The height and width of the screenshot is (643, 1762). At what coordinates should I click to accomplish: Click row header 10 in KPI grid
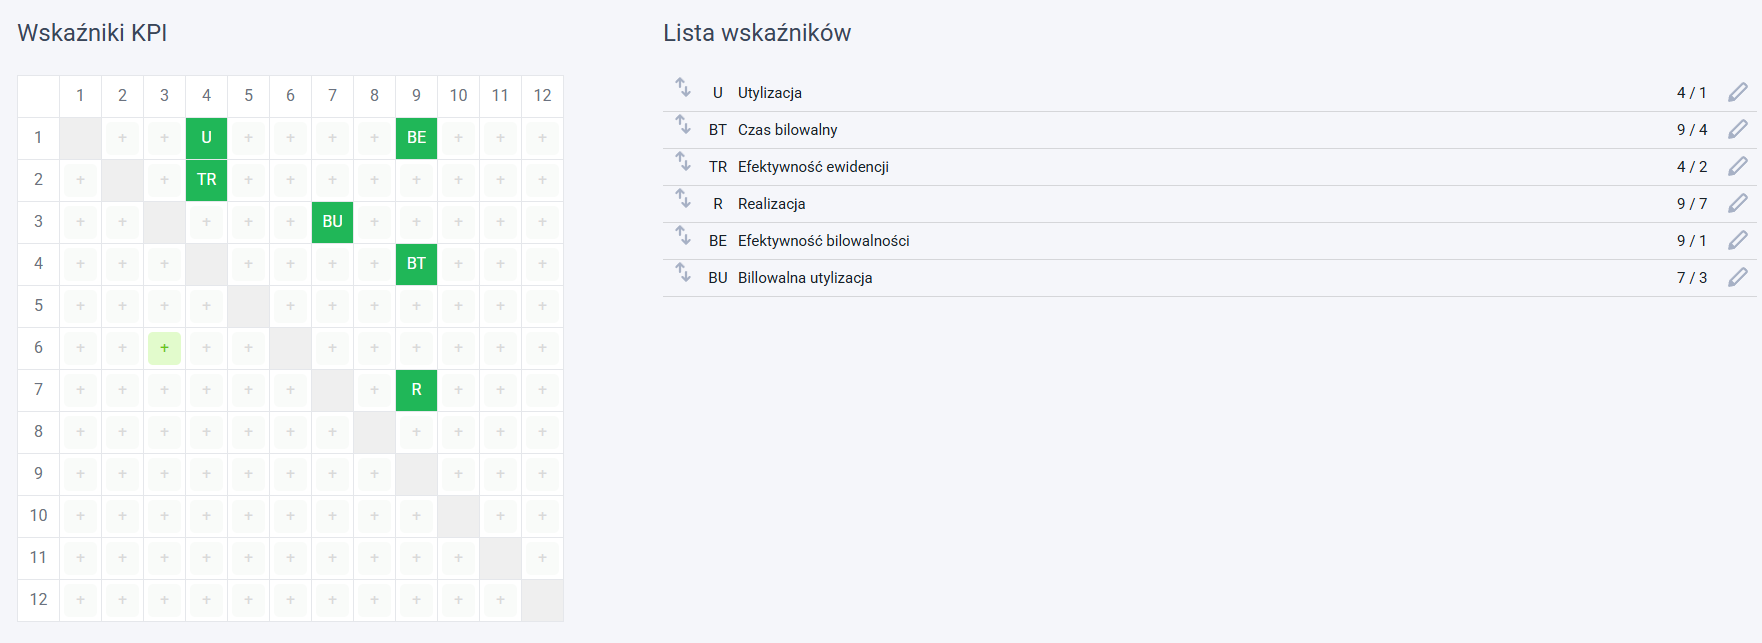click(38, 516)
